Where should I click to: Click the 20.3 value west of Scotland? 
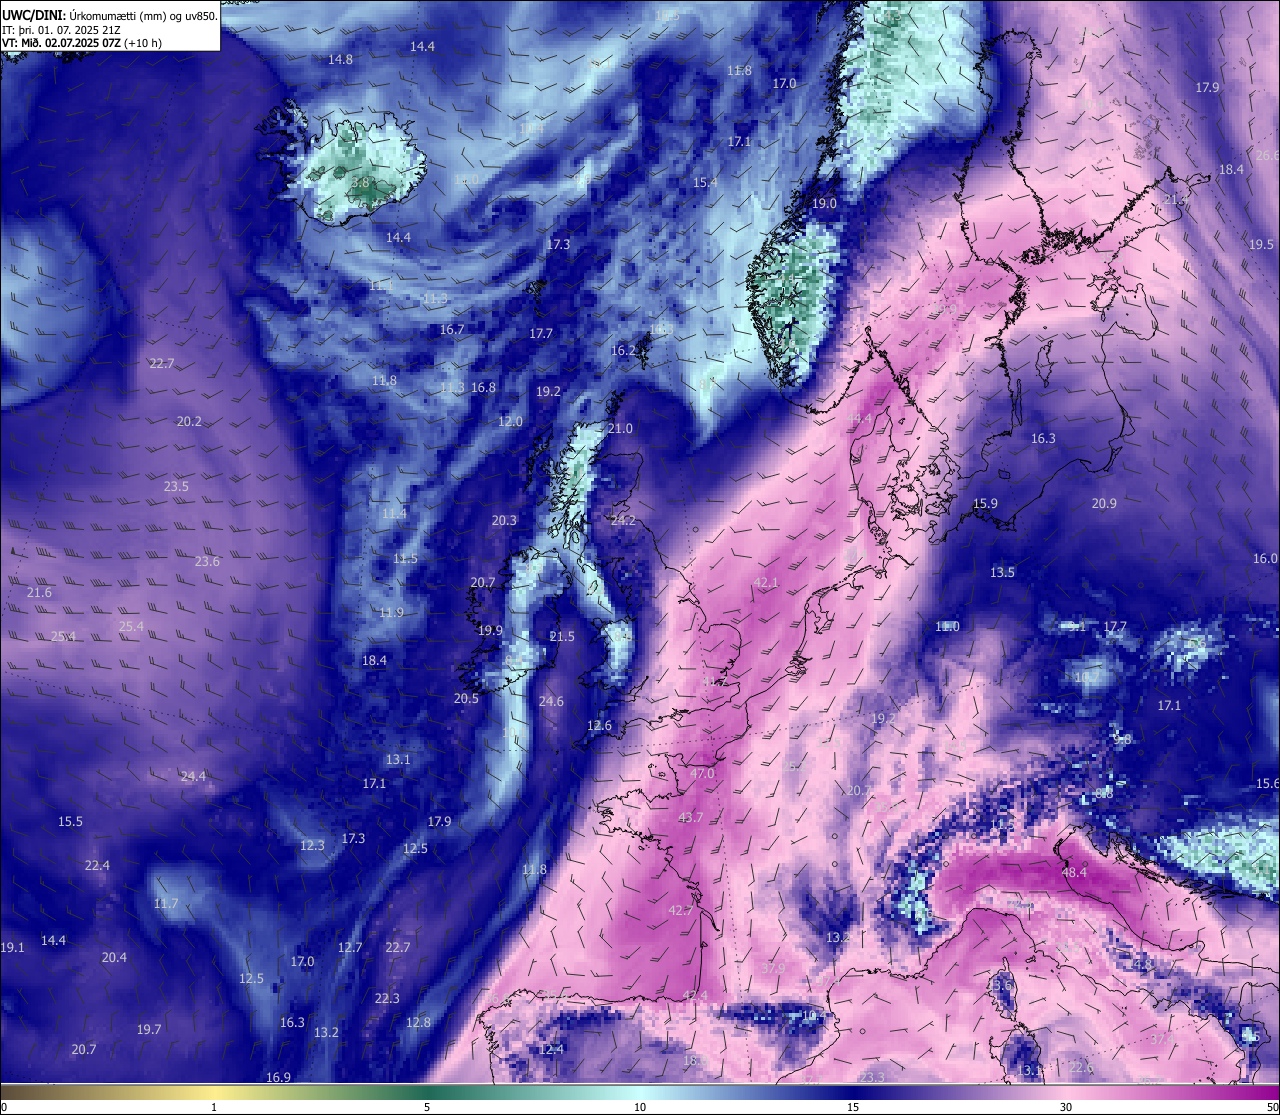pyautogui.click(x=504, y=521)
